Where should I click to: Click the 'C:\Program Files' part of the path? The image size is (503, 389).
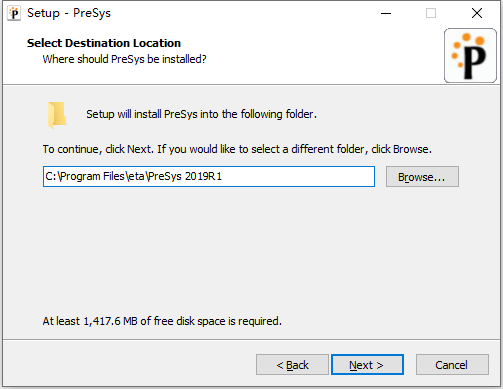tap(85, 176)
